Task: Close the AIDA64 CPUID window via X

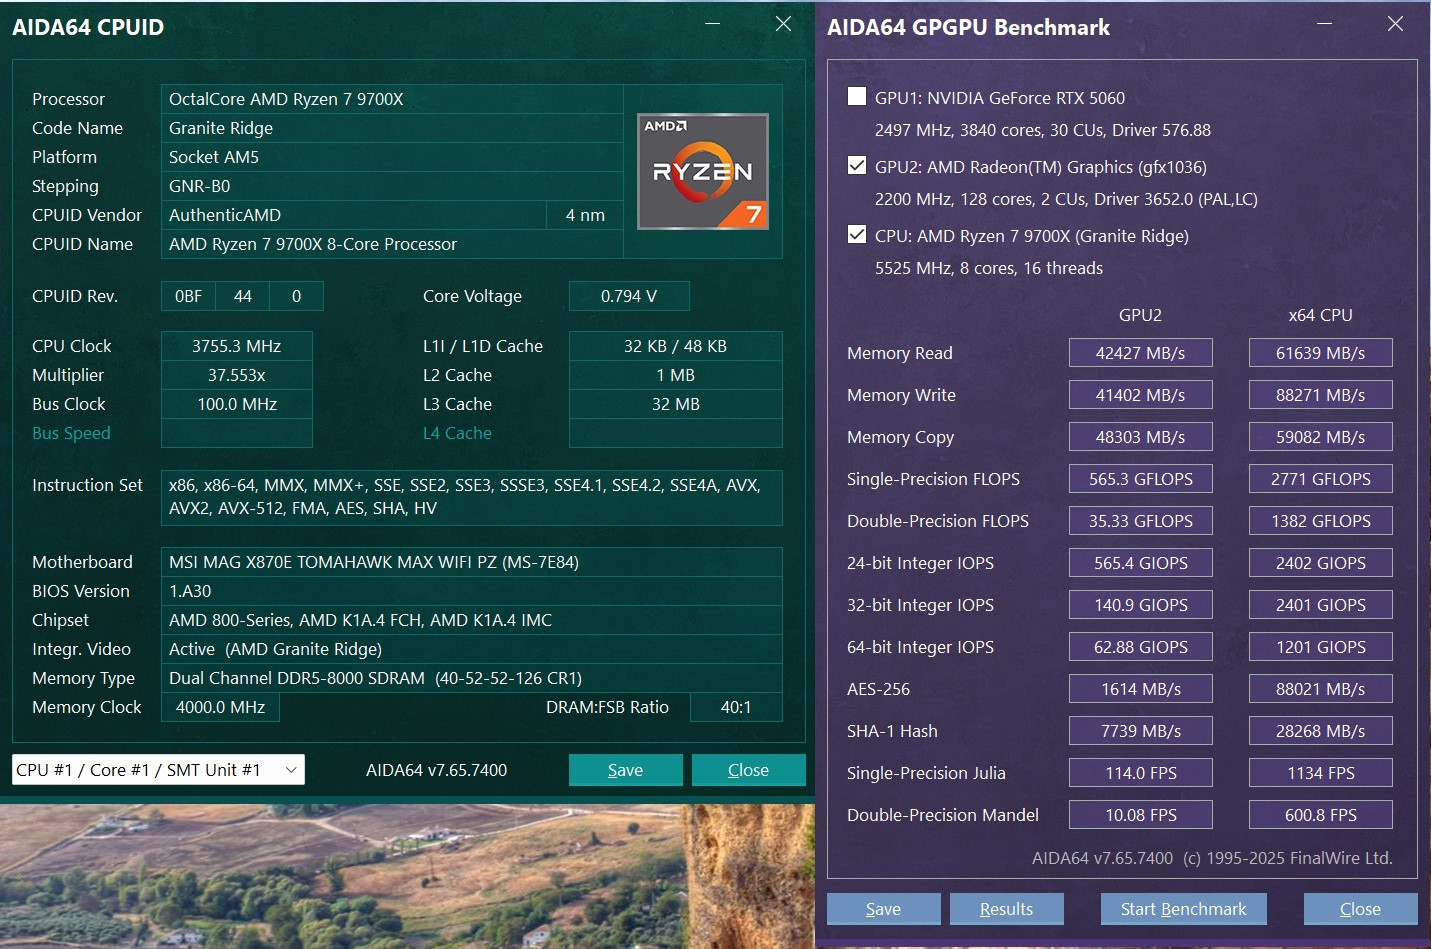Action: [783, 24]
